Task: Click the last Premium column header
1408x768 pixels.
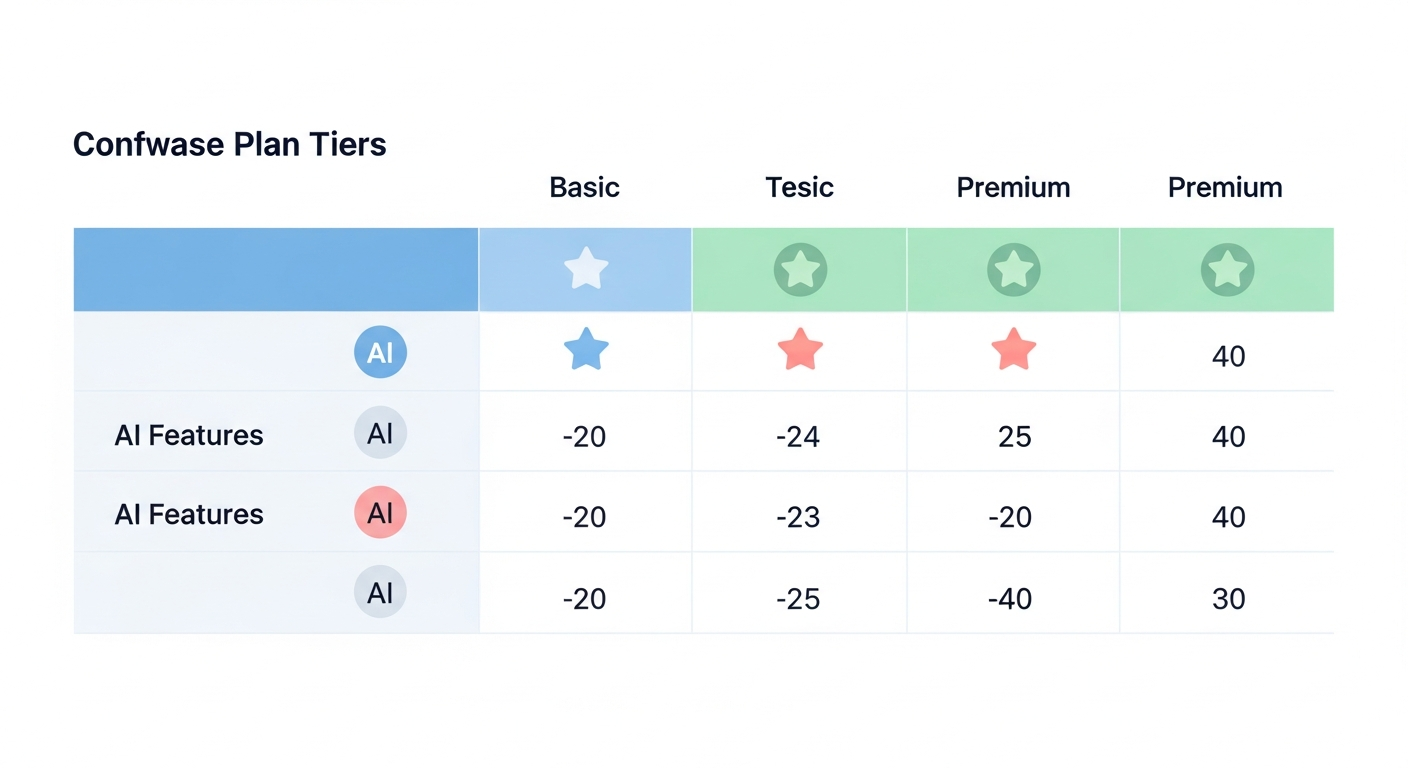Action: point(1225,187)
